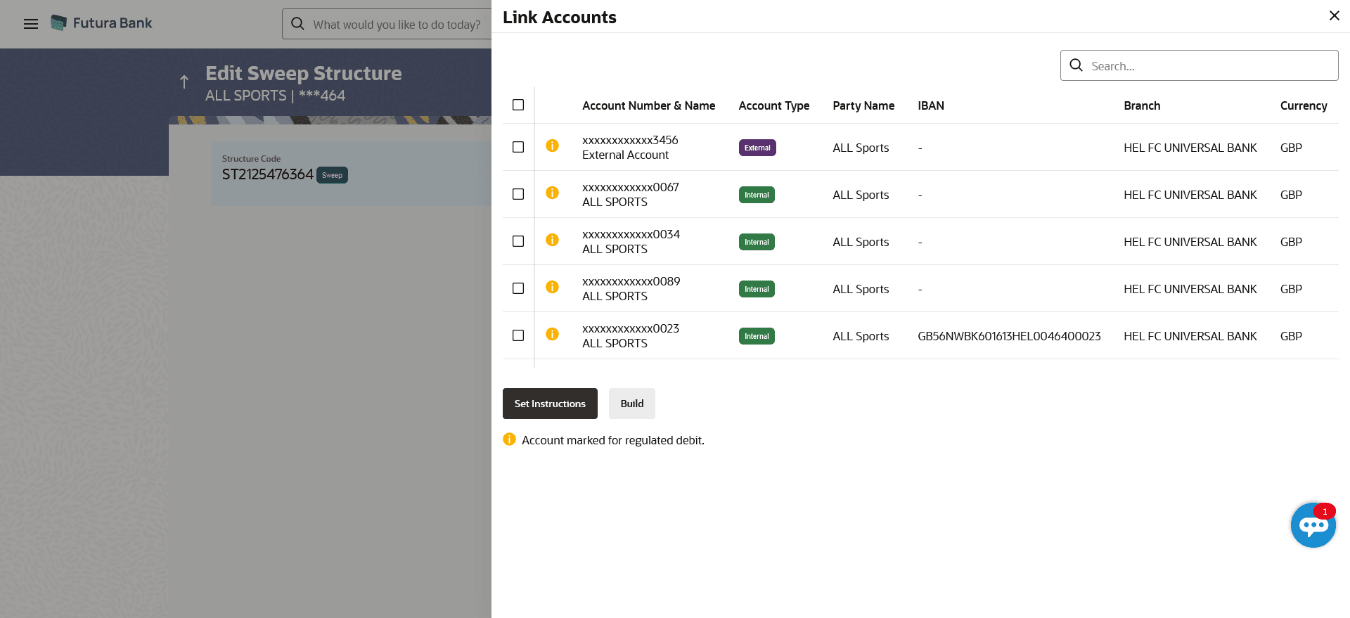The width and height of the screenshot is (1350, 618).
Task: Open the hamburger navigation menu
Action: click(x=31, y=23)
